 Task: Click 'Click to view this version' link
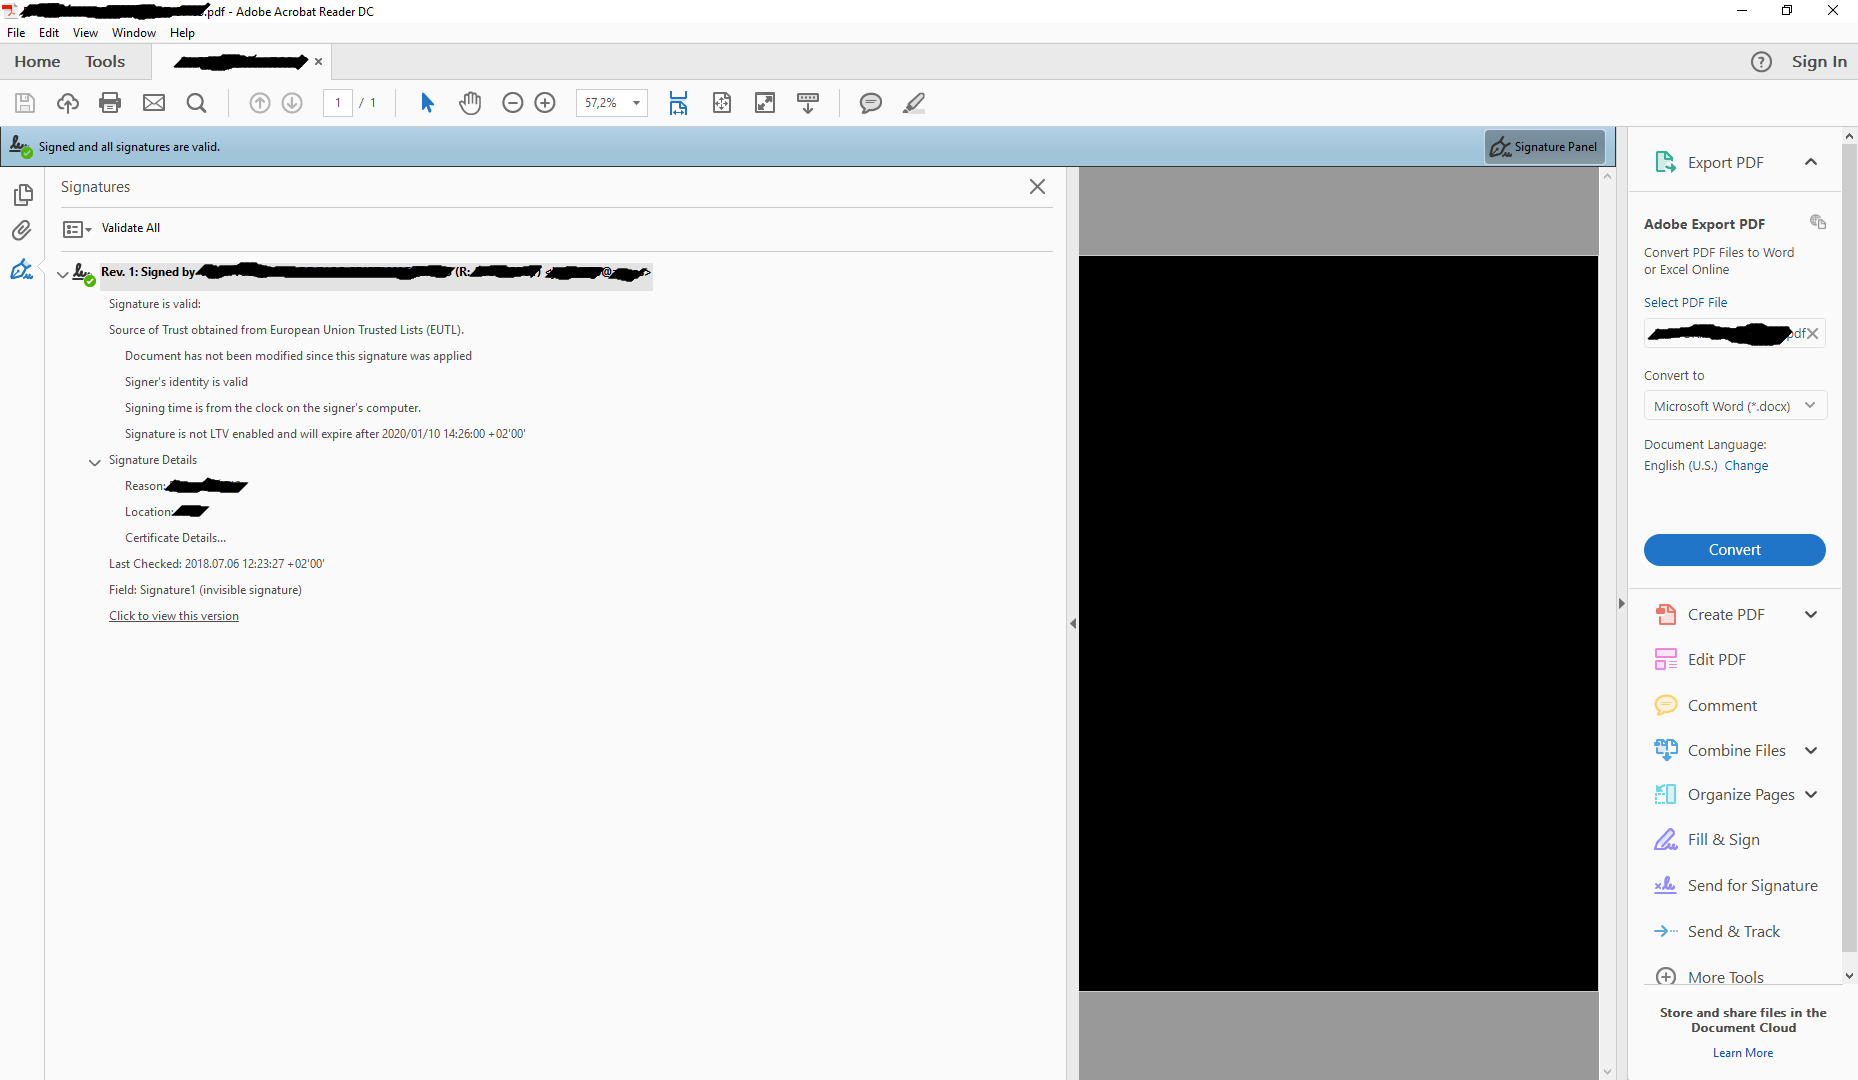pyautogui.click(x=174, y=616)
